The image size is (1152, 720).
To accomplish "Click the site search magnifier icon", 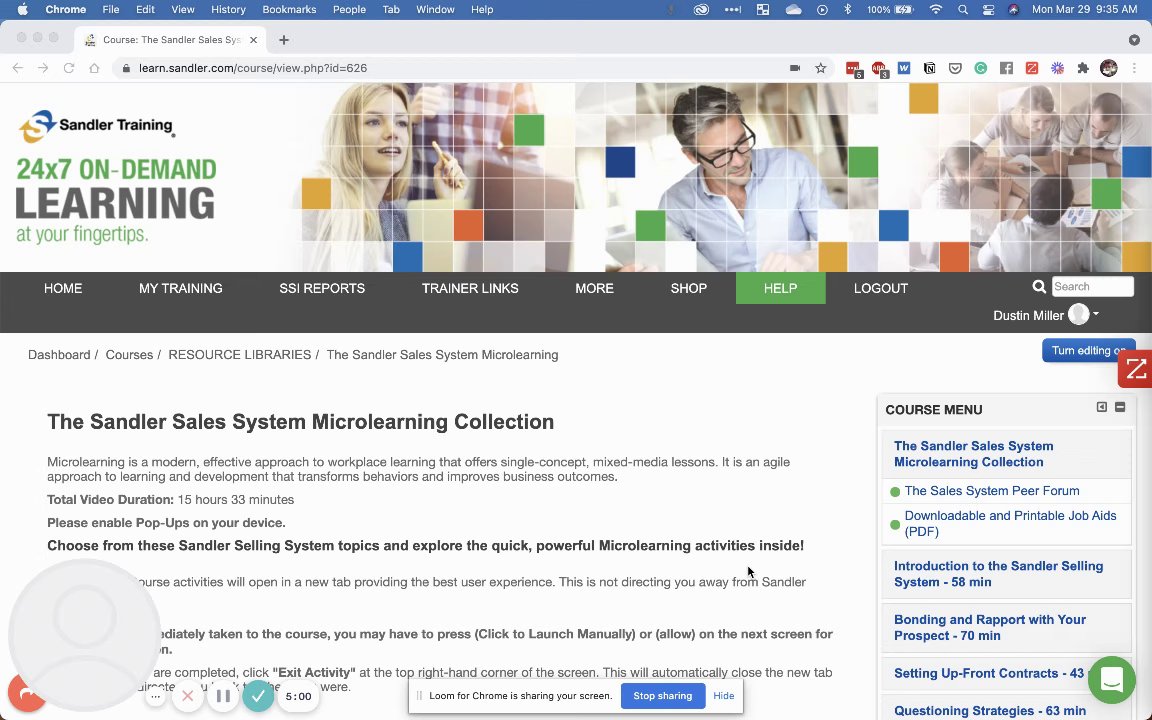I will tap(1039, 287).
